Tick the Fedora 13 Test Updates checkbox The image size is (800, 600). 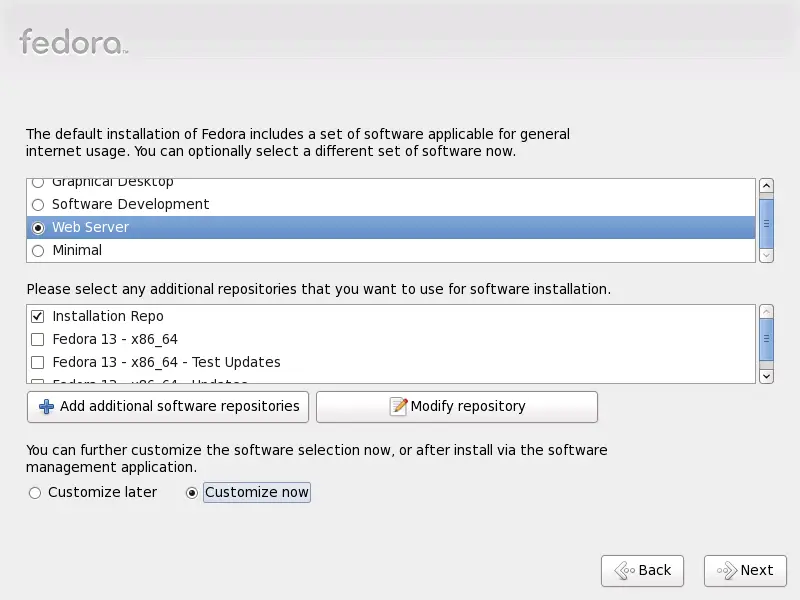[37, 362]
